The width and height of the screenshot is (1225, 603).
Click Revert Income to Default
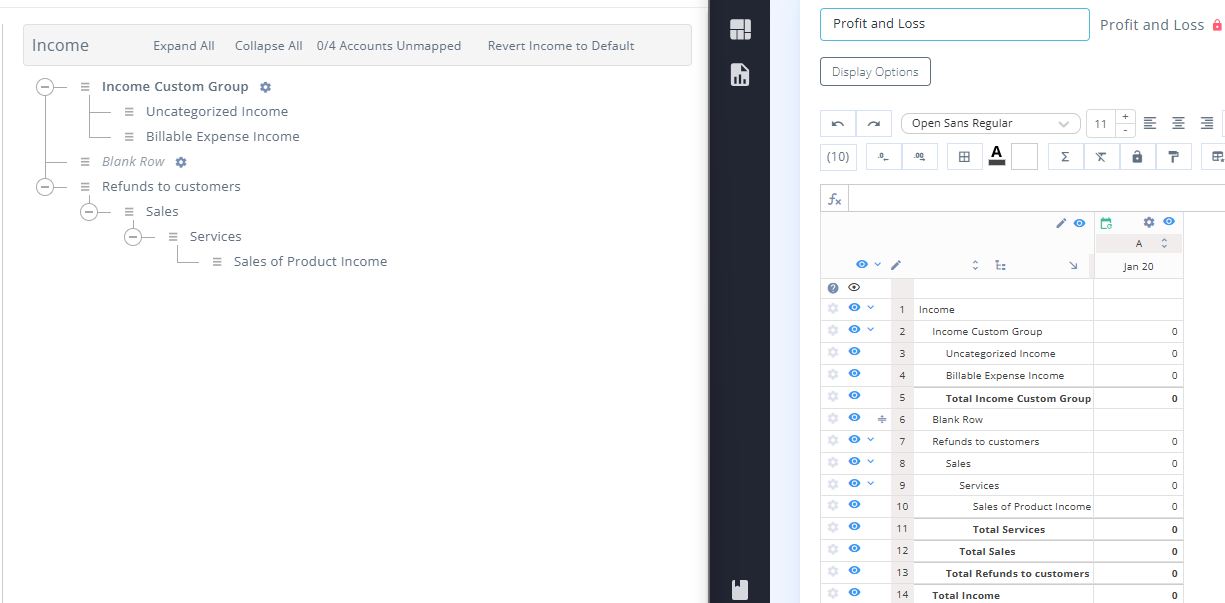click(561, 46)
